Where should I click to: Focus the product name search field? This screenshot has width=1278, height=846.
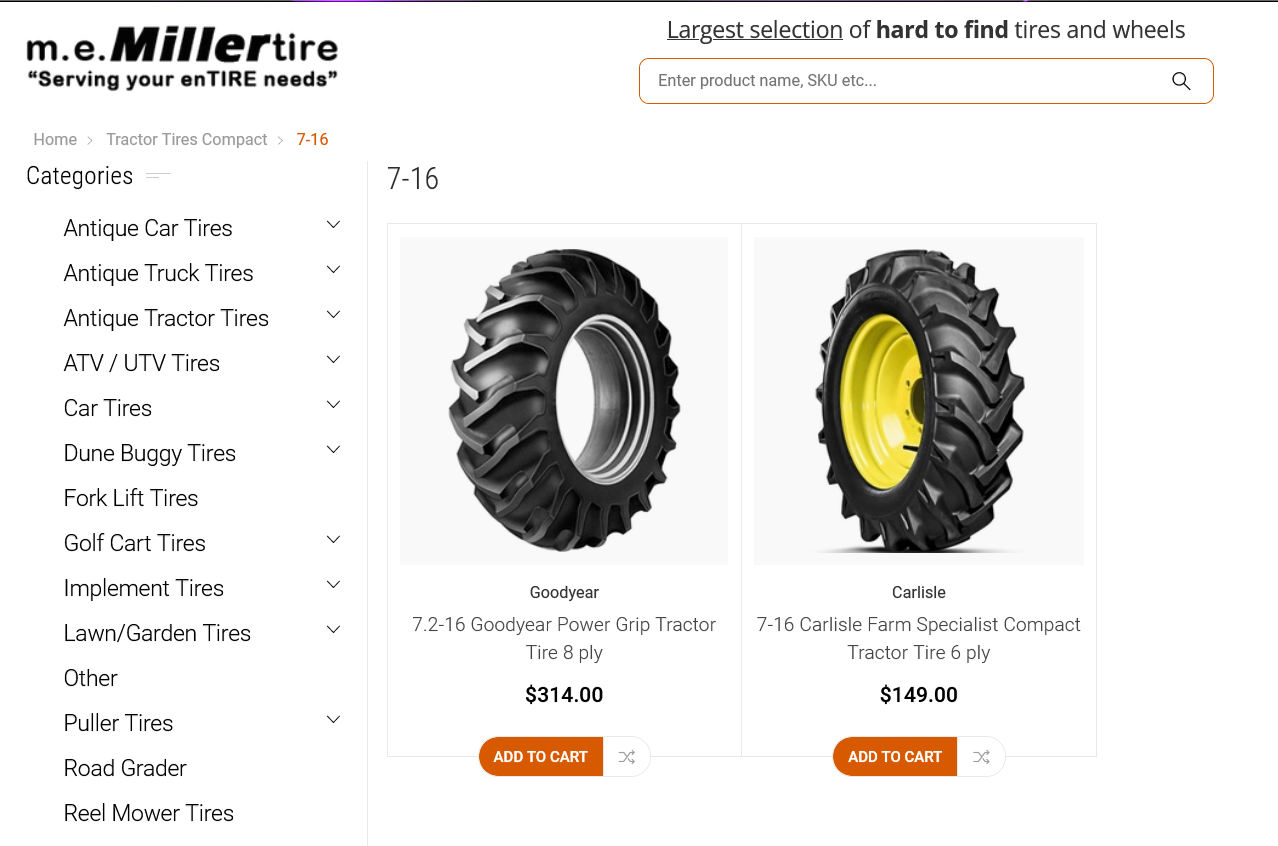[900, 81]
